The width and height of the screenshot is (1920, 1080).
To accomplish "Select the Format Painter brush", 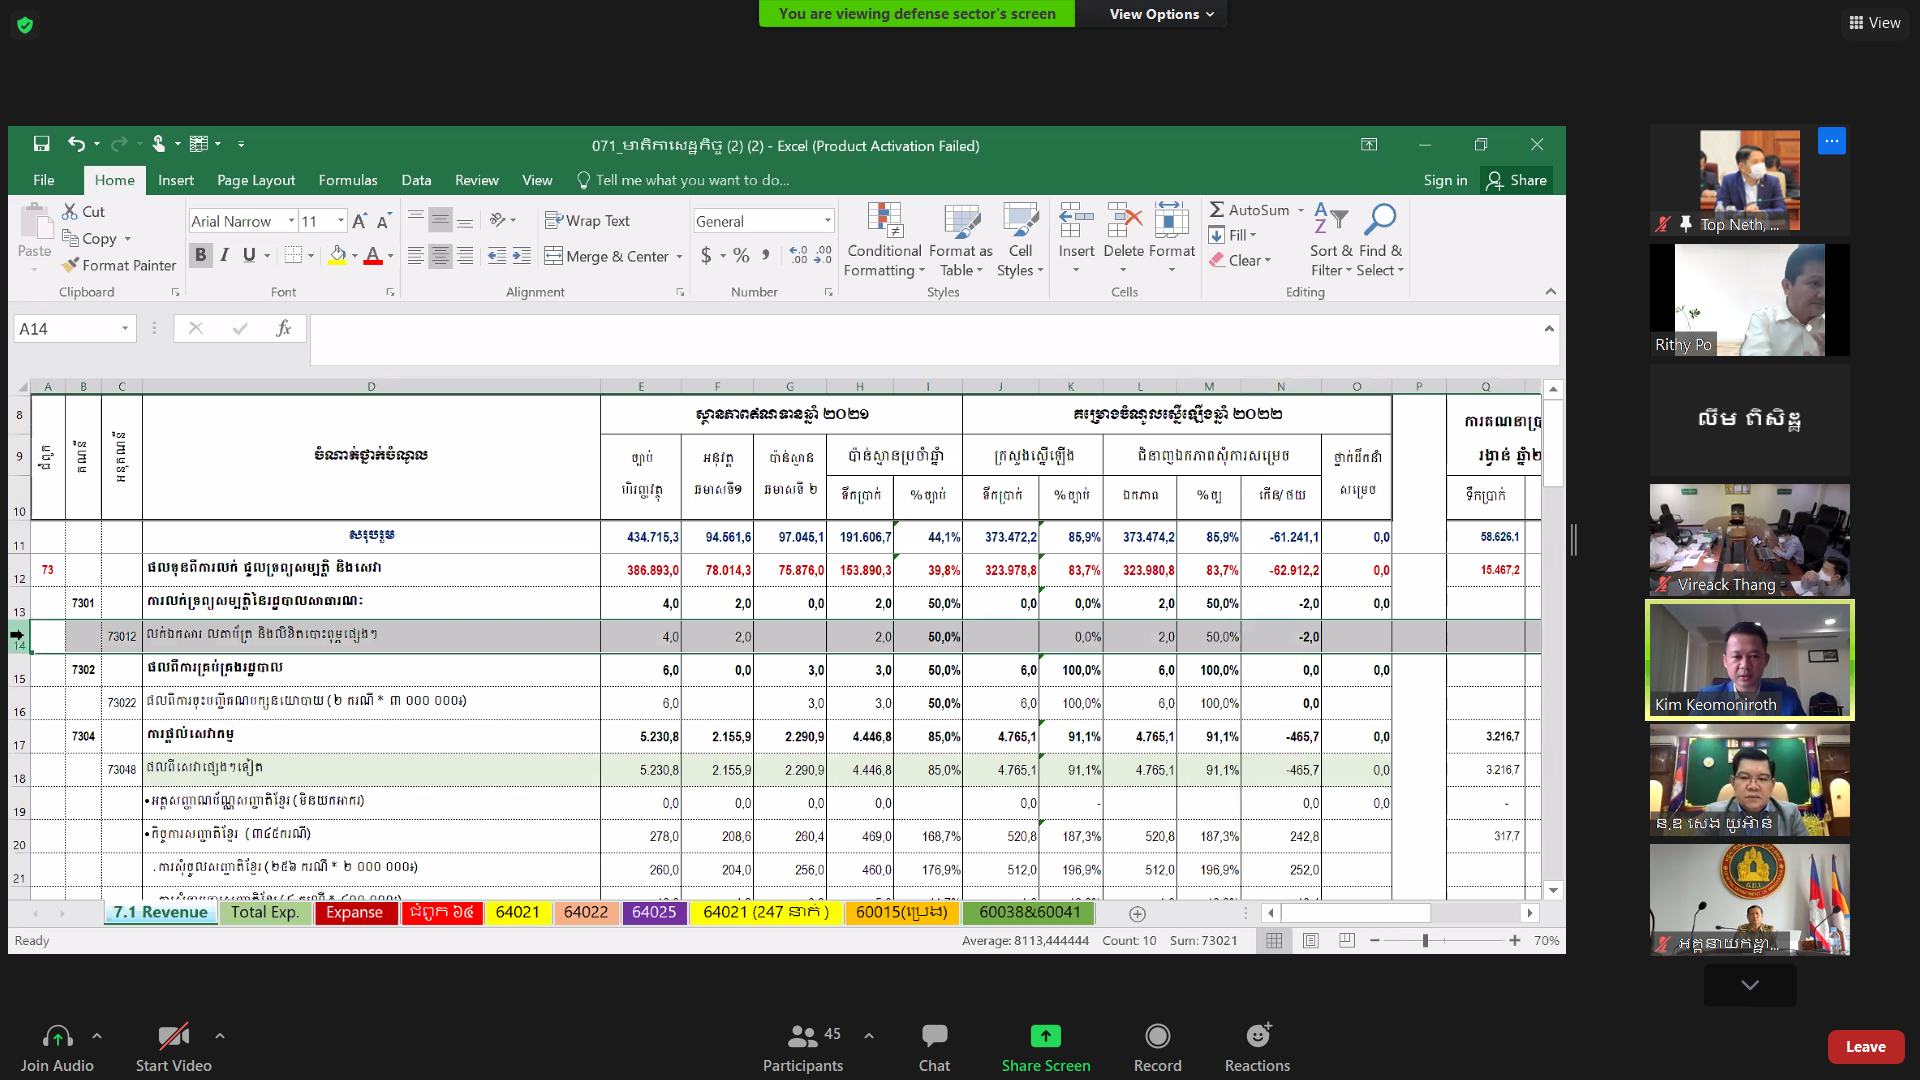I will (118, 266).
